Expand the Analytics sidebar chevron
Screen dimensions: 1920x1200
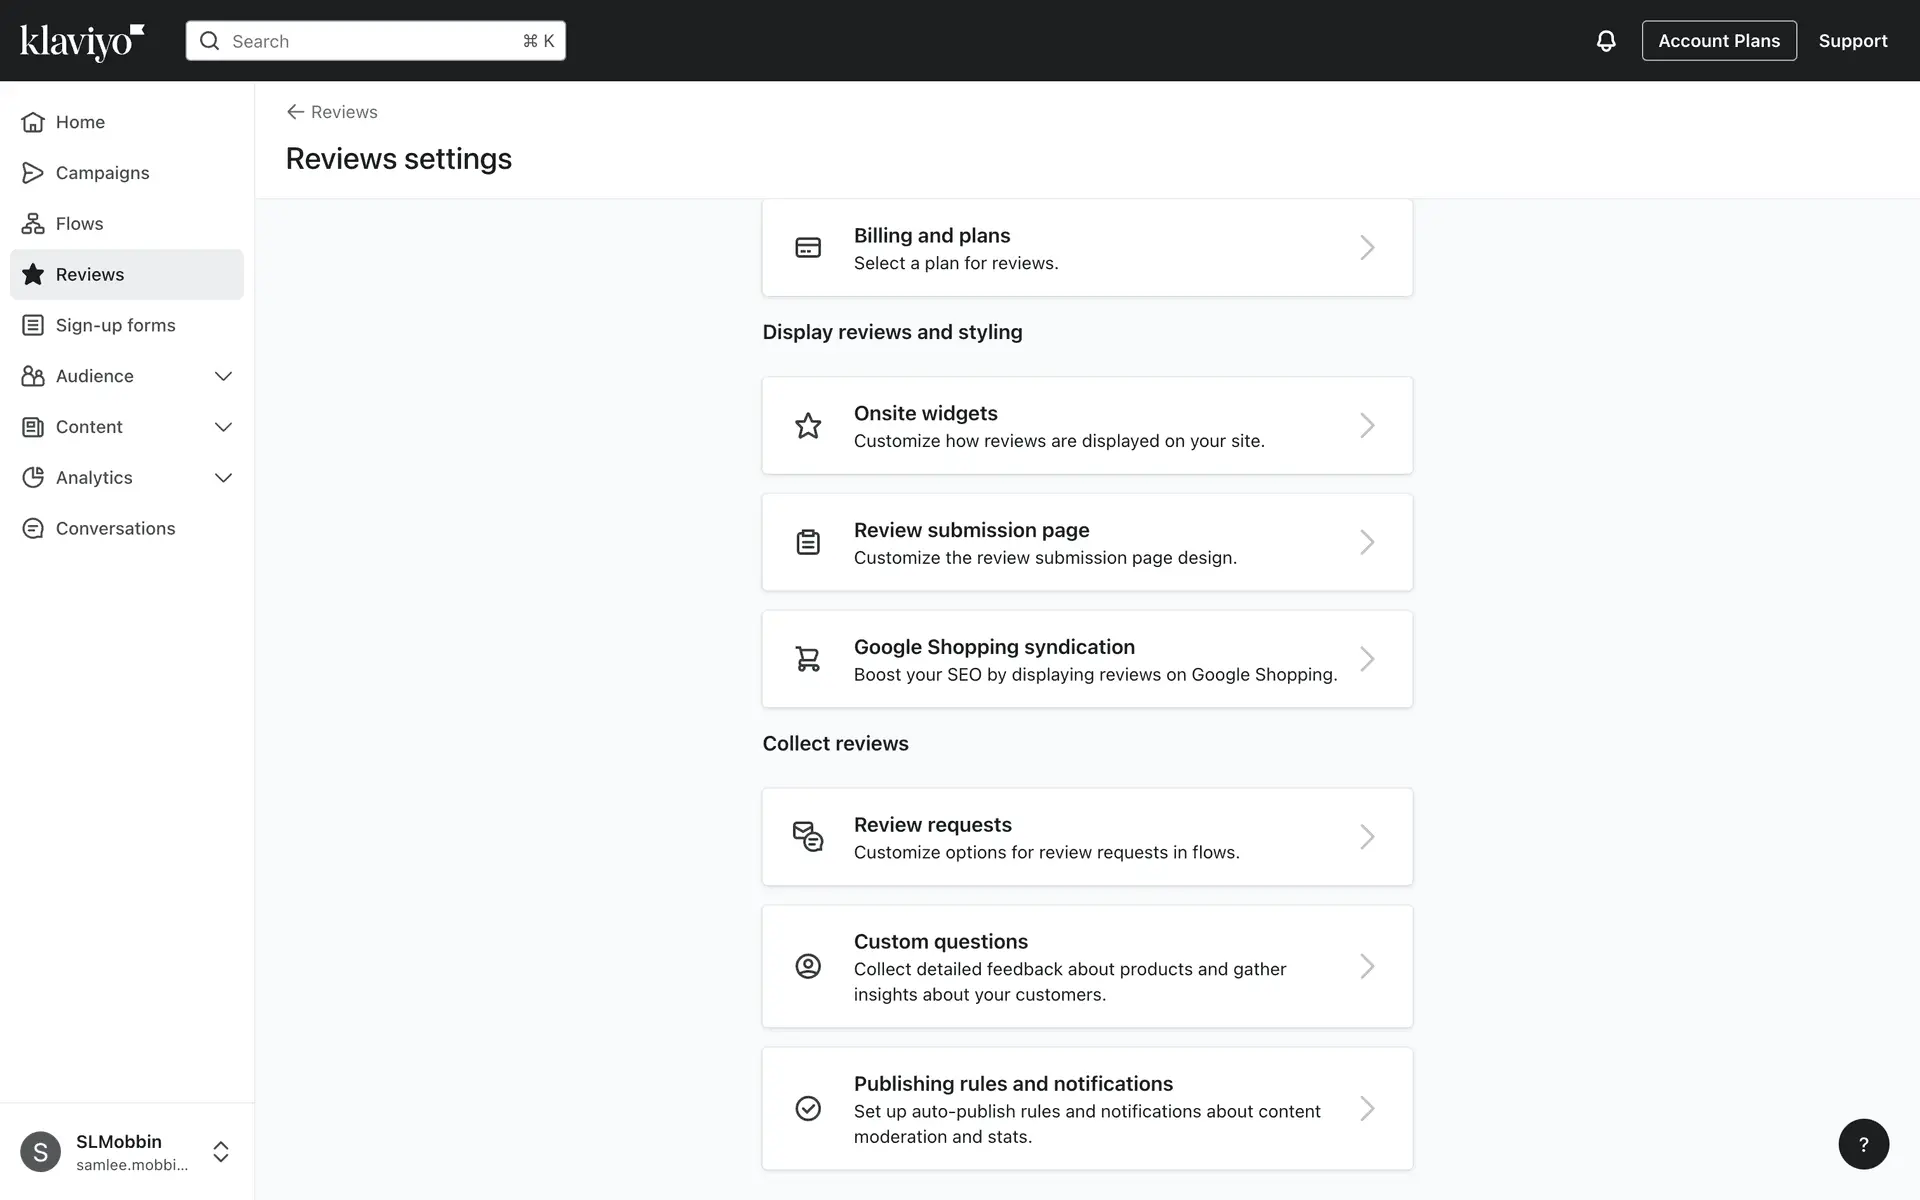click(x=223, y=478)
